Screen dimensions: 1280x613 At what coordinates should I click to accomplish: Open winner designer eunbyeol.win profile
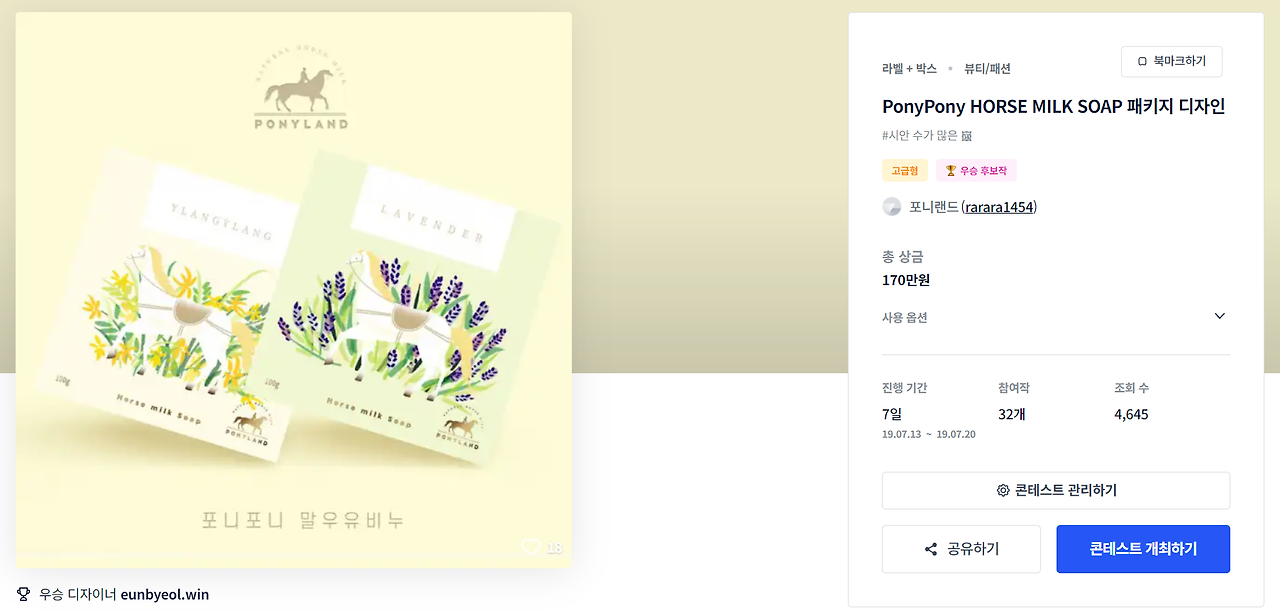pos(165,594)
